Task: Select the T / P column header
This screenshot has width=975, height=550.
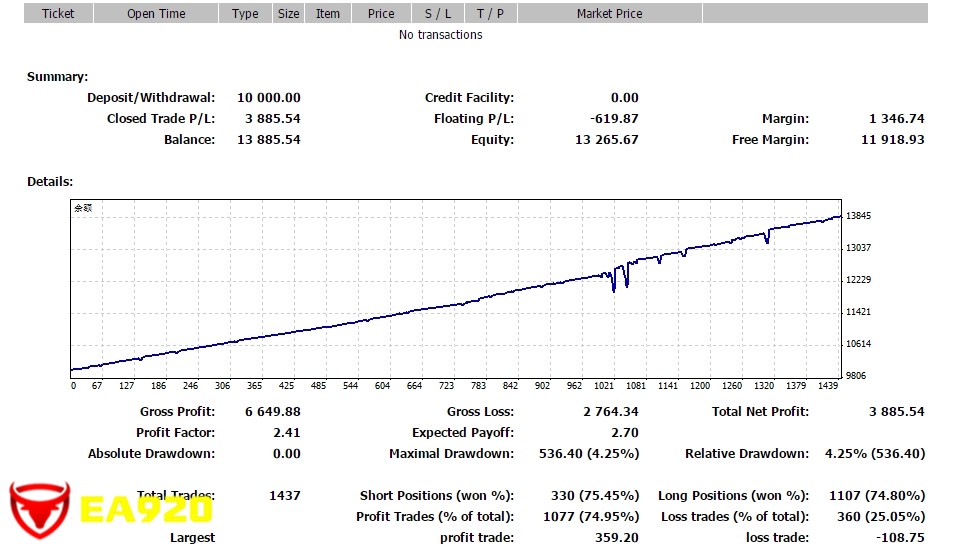Action: tap(490, 14)
